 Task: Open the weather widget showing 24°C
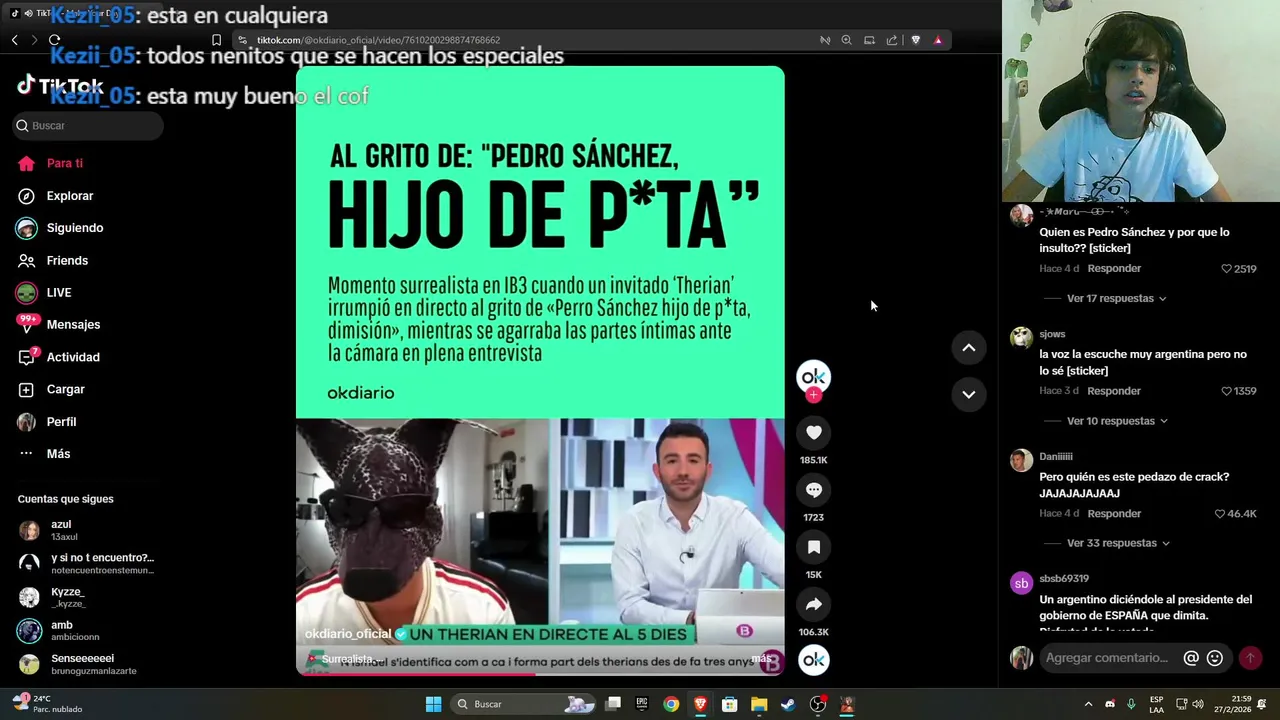[46, 704]
